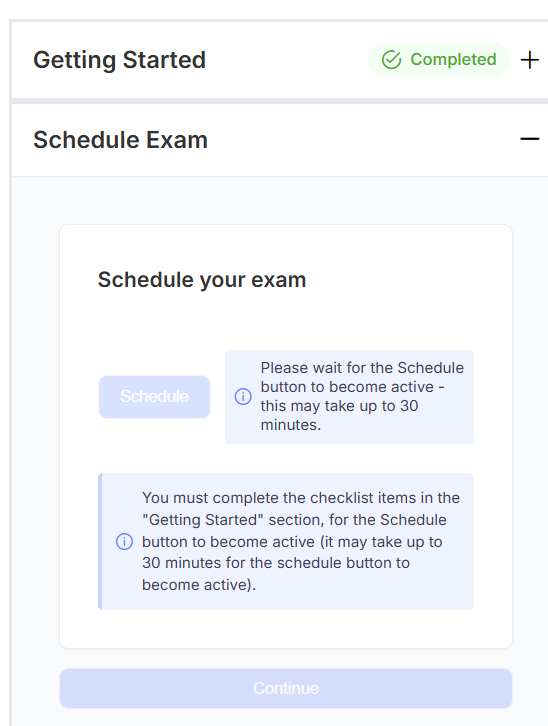Image resolution: width=548 pixels, height=726 pixels.
Task: Click the disabled Schedule button
Action: (x=154, y=397)
